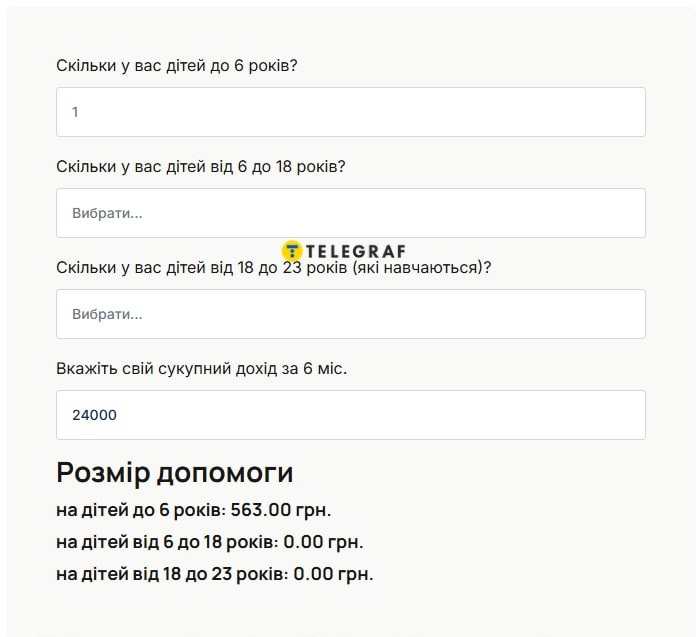This screenshot has height=637, width=697.
Task: Click the 'на дітей від 18 до 23 років:' result label
Action: (171, 574)
